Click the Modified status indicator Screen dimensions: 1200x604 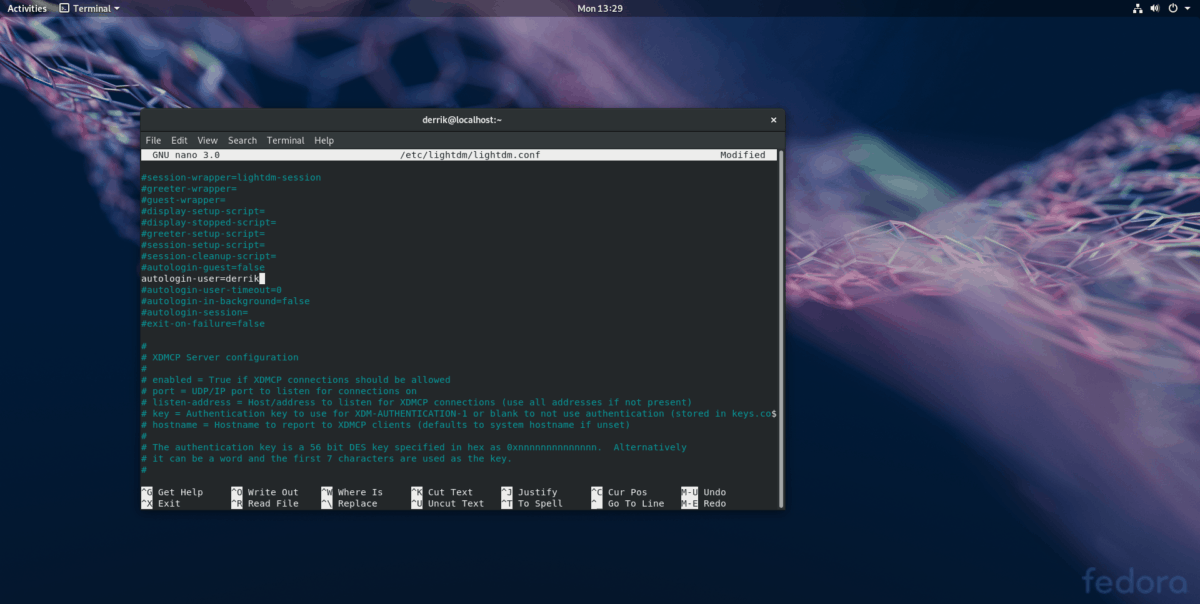click(742, 155)
